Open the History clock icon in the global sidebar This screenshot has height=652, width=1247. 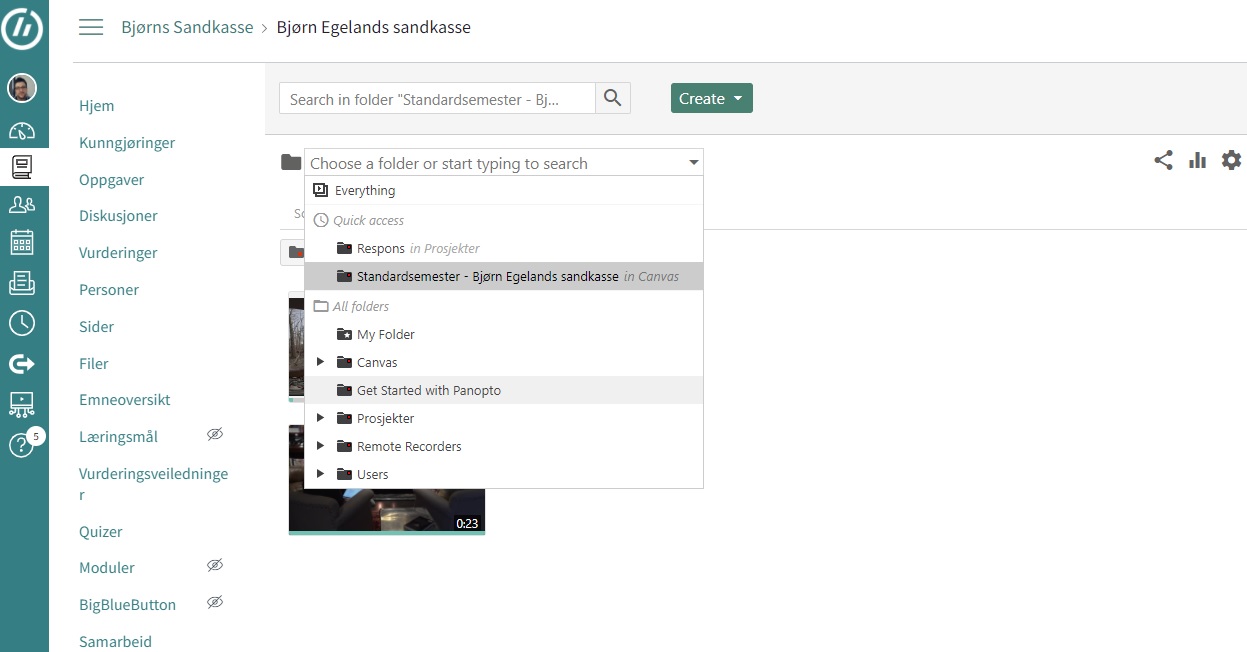(x=22, y=322)
